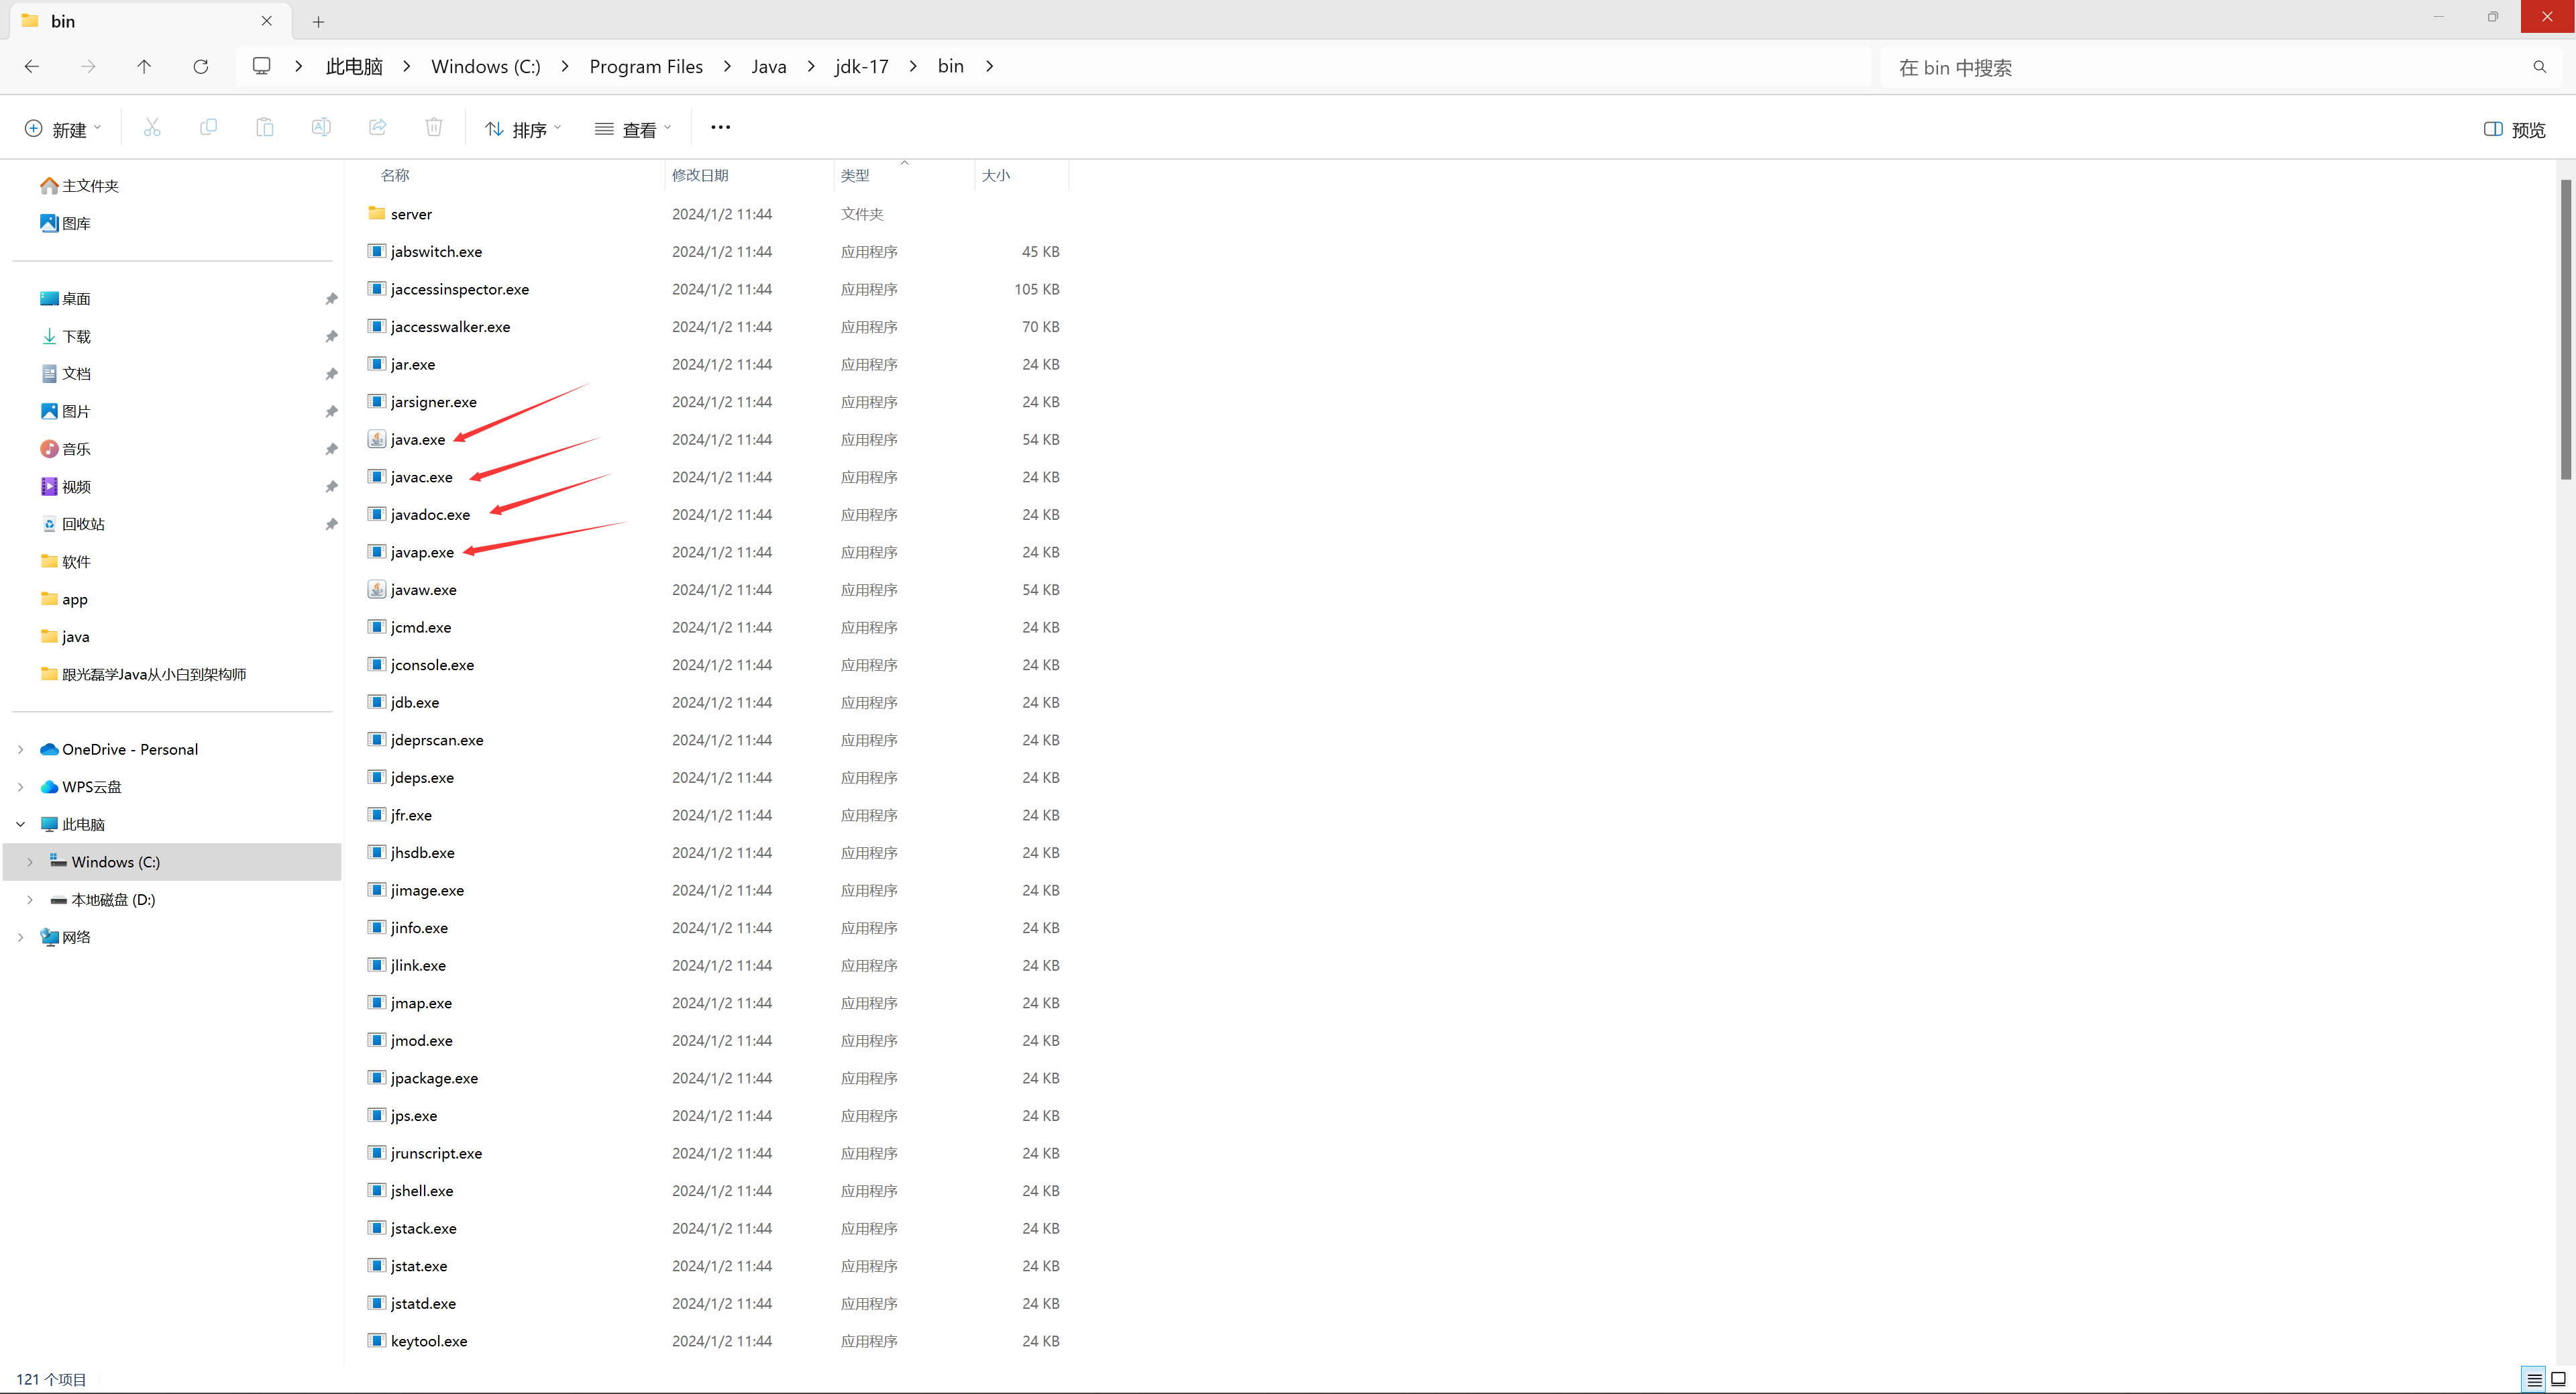Click the search magnifier icon
The image size is (2576, 1394).
[x=2539, y=67]
